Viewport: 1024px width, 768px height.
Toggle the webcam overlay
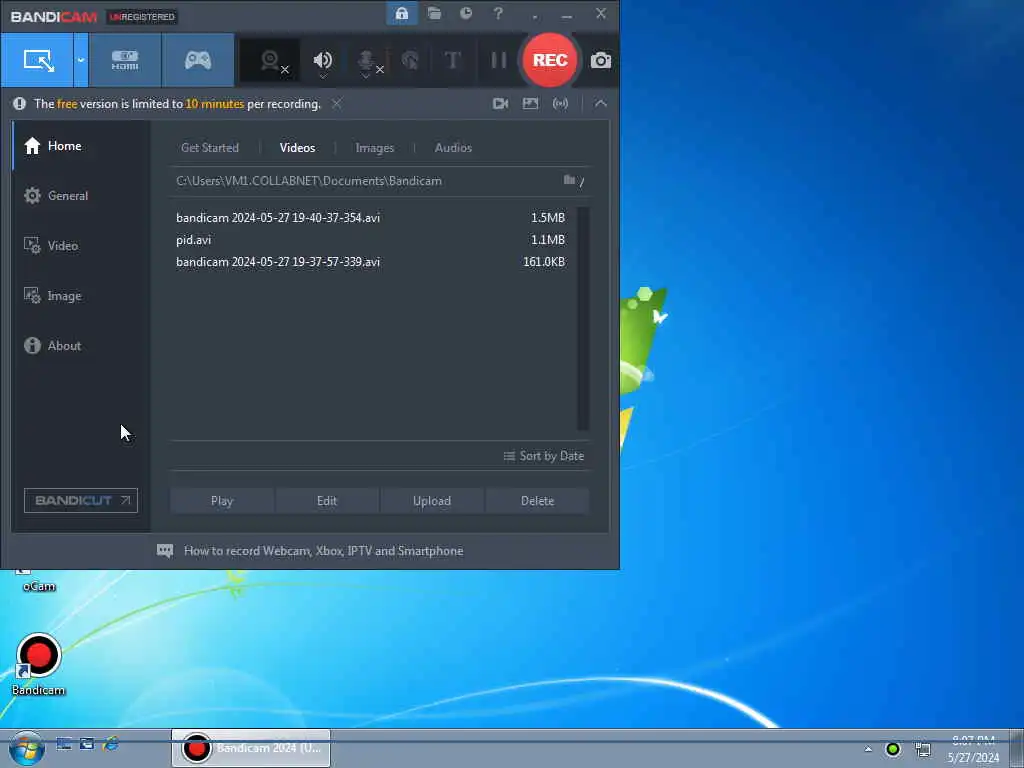point(270,61)
